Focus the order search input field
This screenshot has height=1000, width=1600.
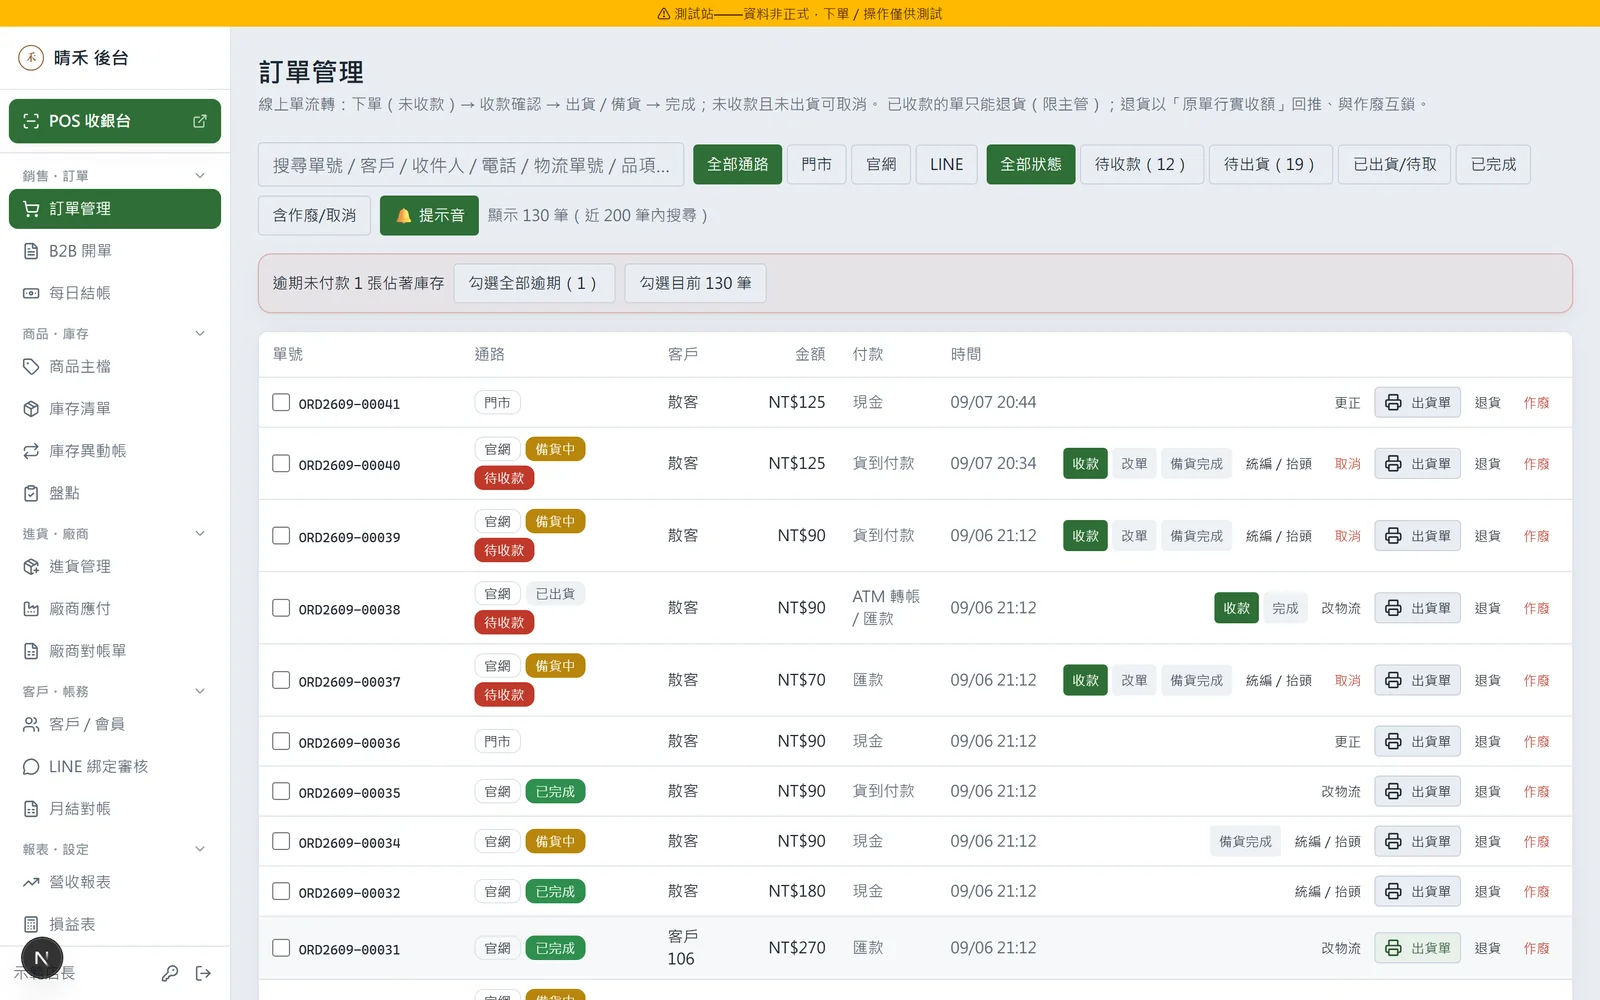(x=471, y=164)
